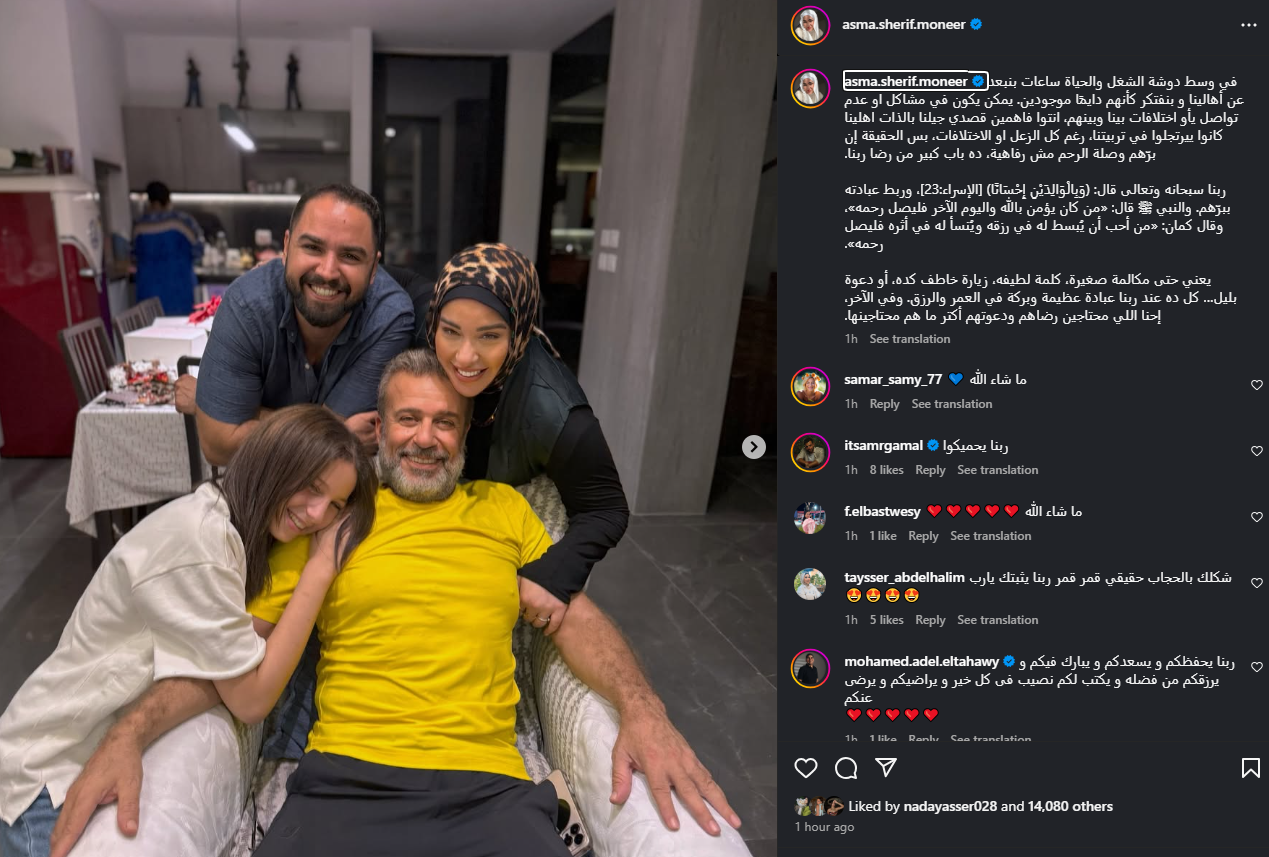Save post with the bookmark icon
The image size is (1269, 857).
point(1250,768)
